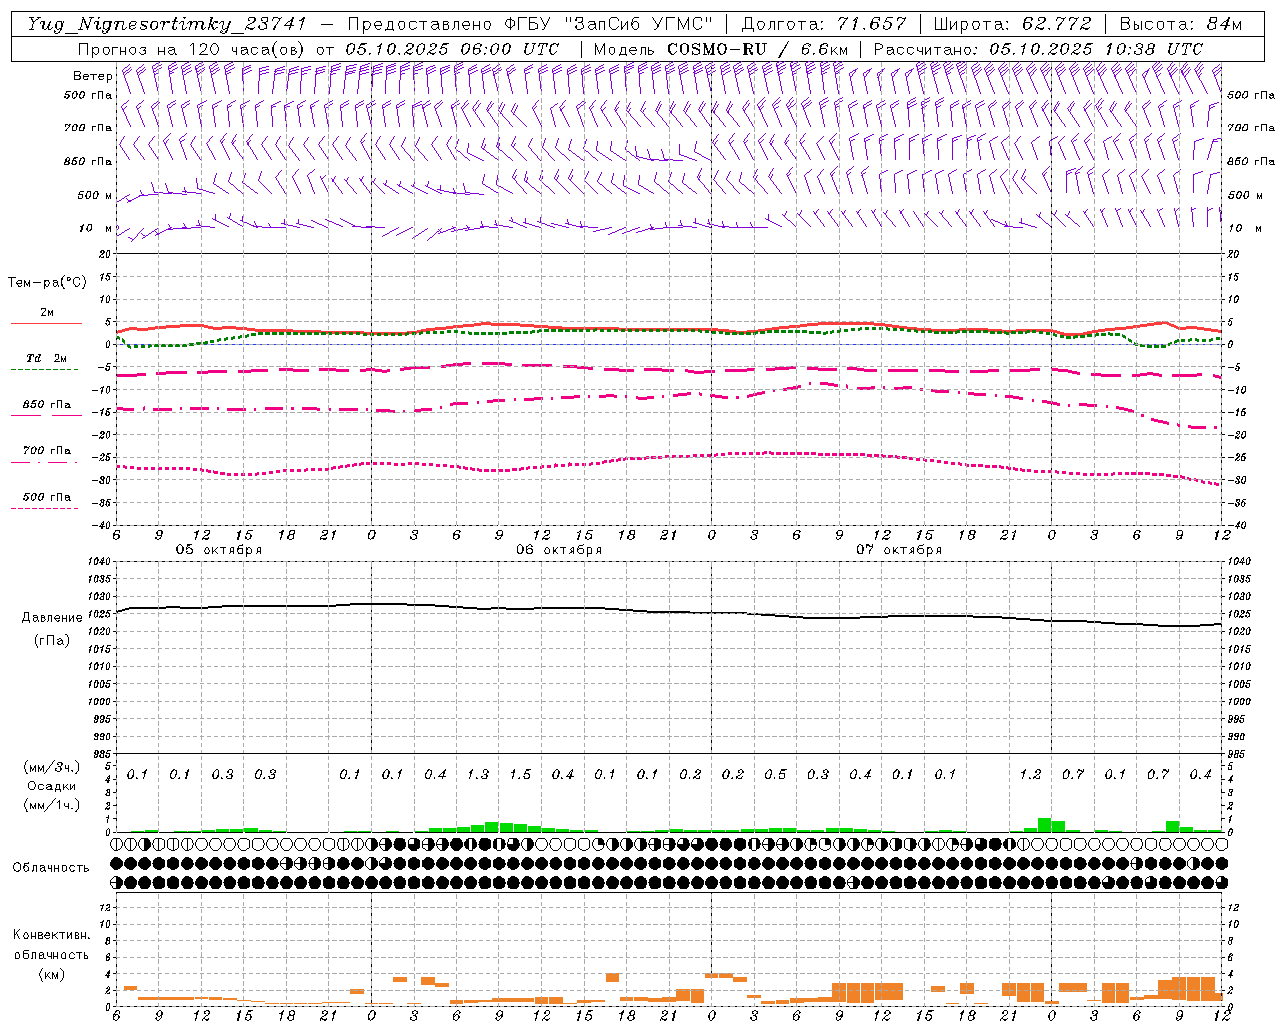Click the Давление panel label
Image resolution: width=1280 pixels, height=1024 pixels.
click(52, 618)
